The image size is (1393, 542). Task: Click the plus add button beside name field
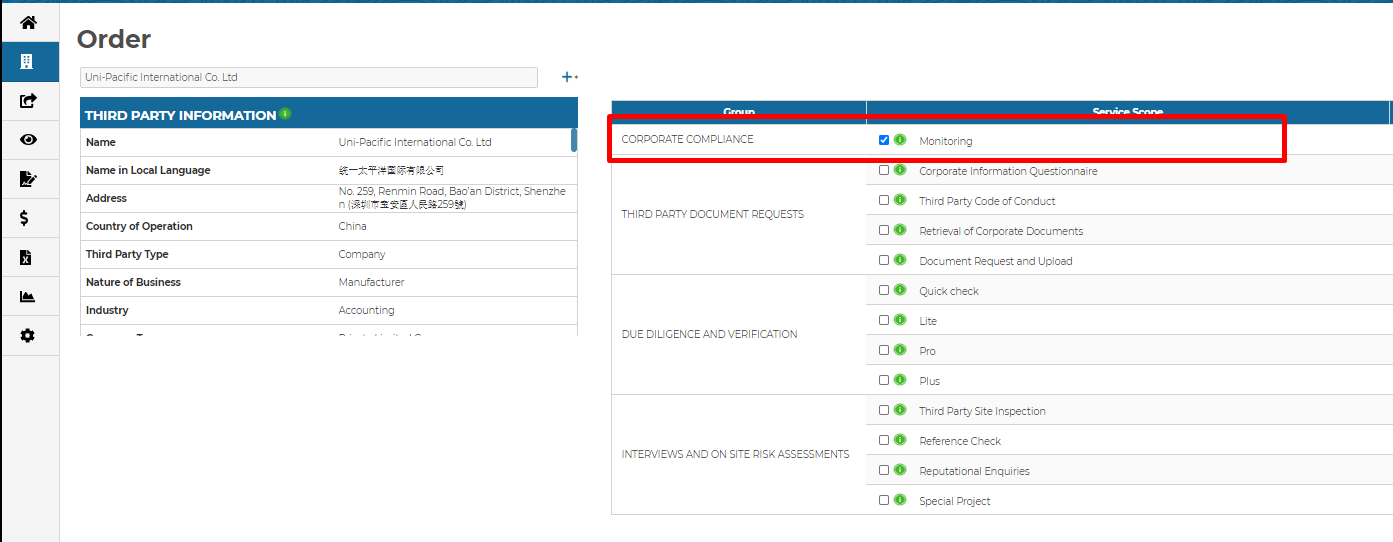[568, 77]
